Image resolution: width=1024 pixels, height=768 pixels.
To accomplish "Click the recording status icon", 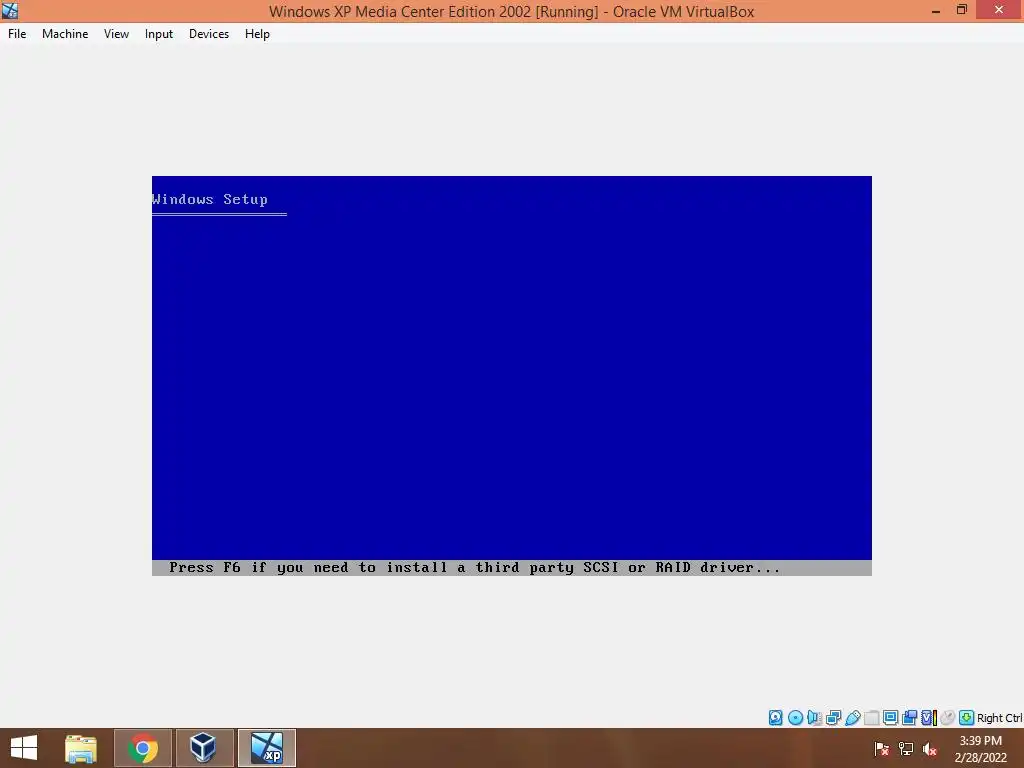I will 909,718.
